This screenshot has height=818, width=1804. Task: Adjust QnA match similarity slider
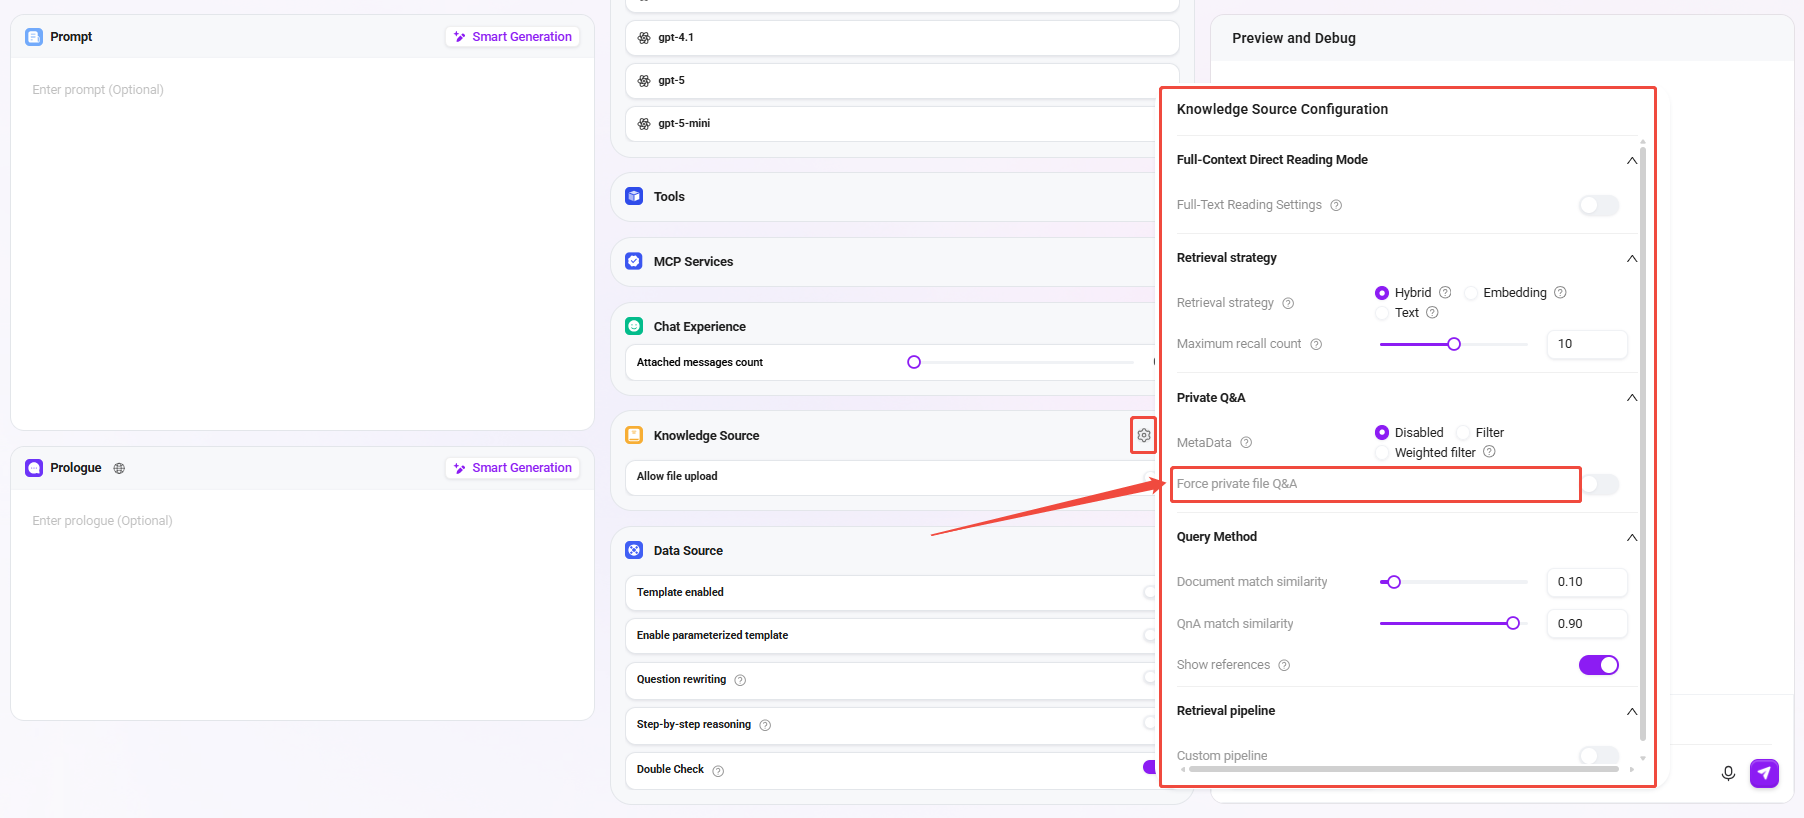coord(1513,623)
